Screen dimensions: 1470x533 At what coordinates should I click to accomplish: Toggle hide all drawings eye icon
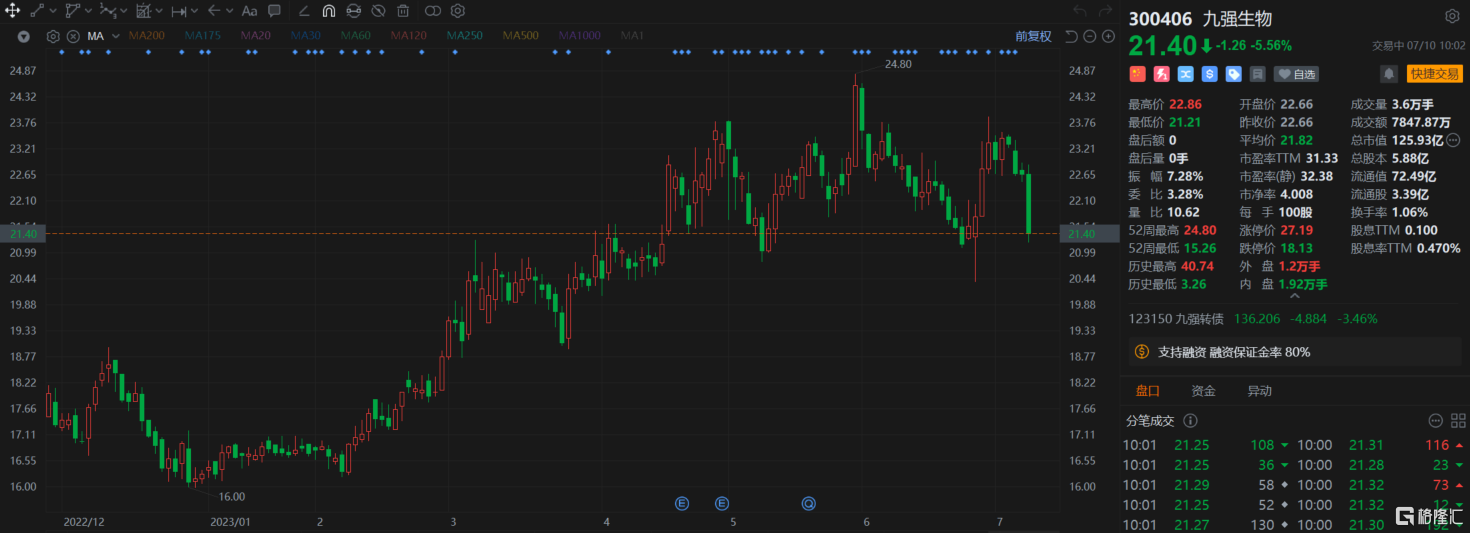click(x=378, y=11)
